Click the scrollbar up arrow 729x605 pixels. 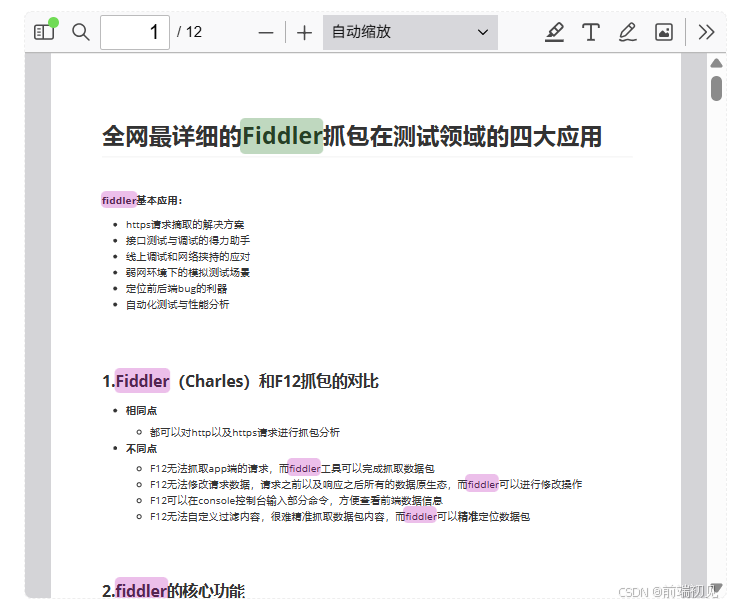(x=716, y=63)
